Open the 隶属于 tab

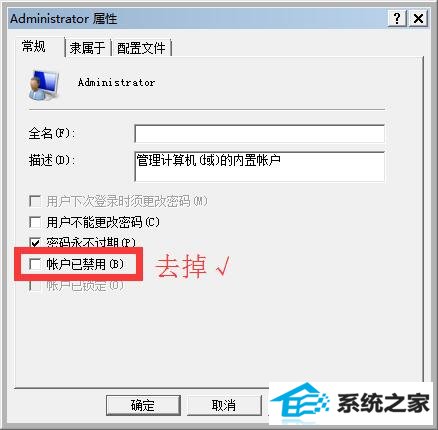point(88,48)
